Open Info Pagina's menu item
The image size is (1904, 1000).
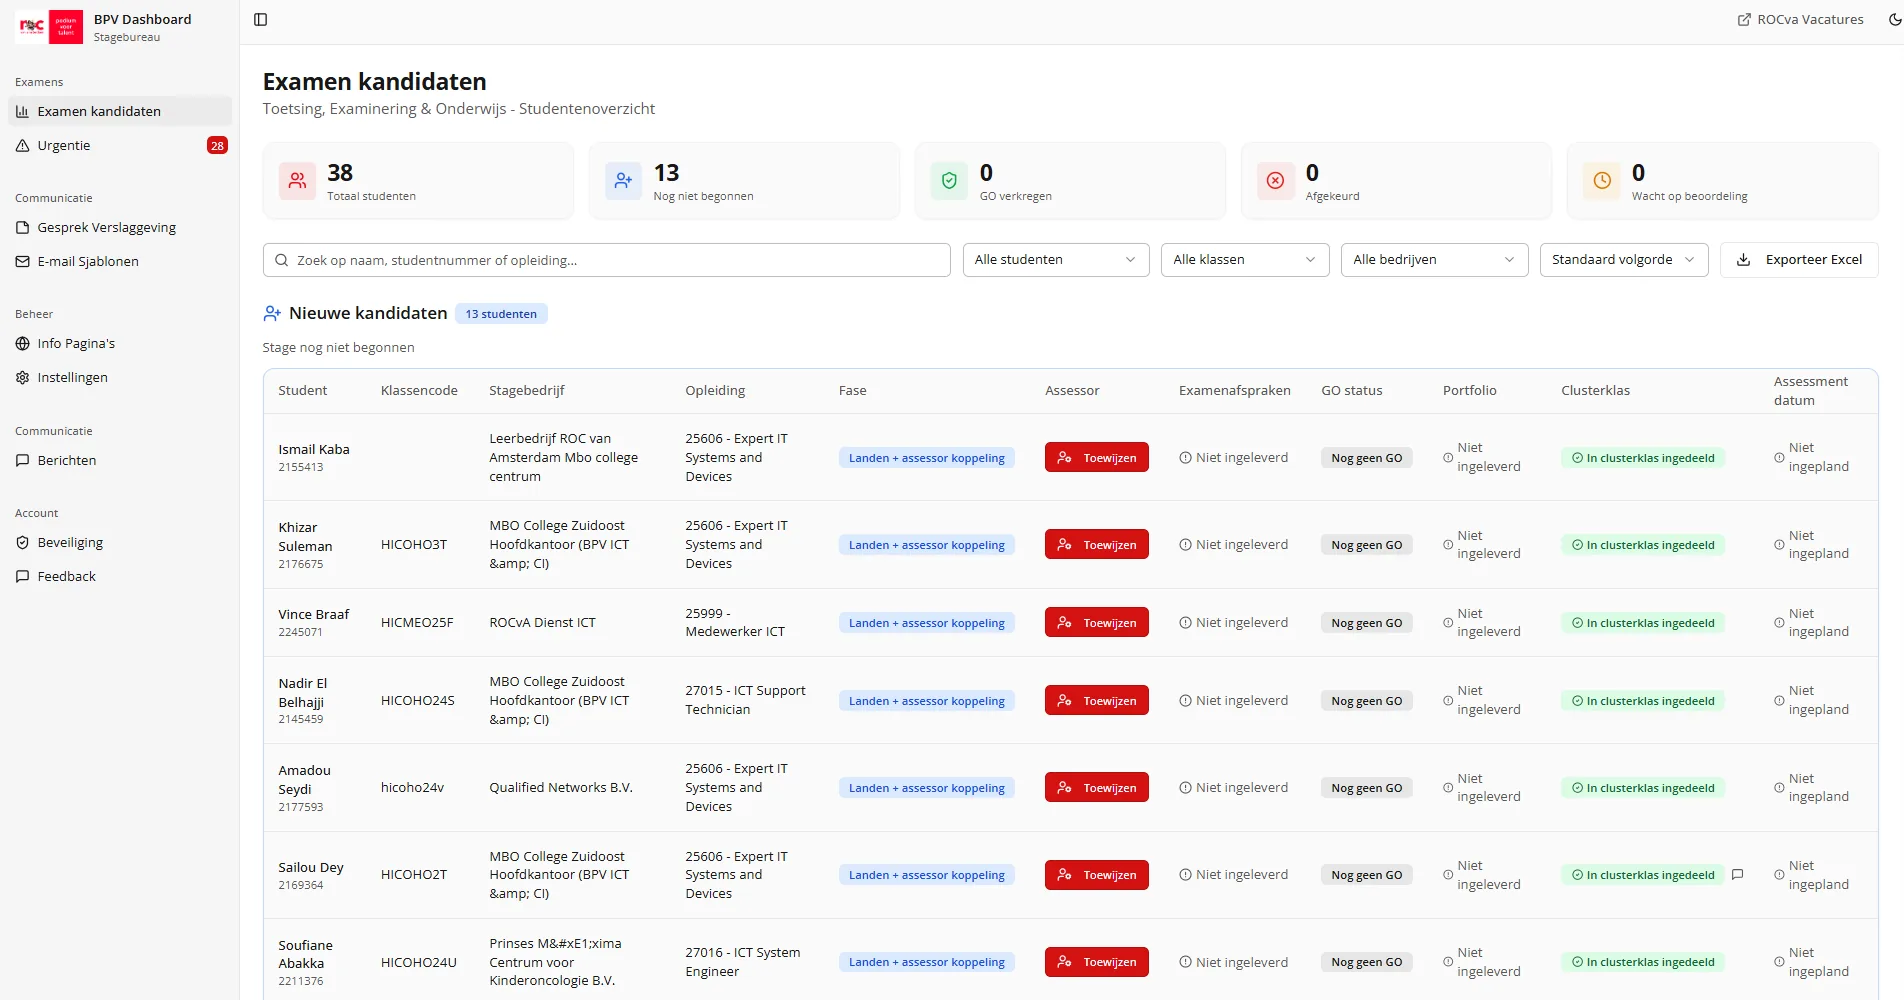tap(120, 344)
